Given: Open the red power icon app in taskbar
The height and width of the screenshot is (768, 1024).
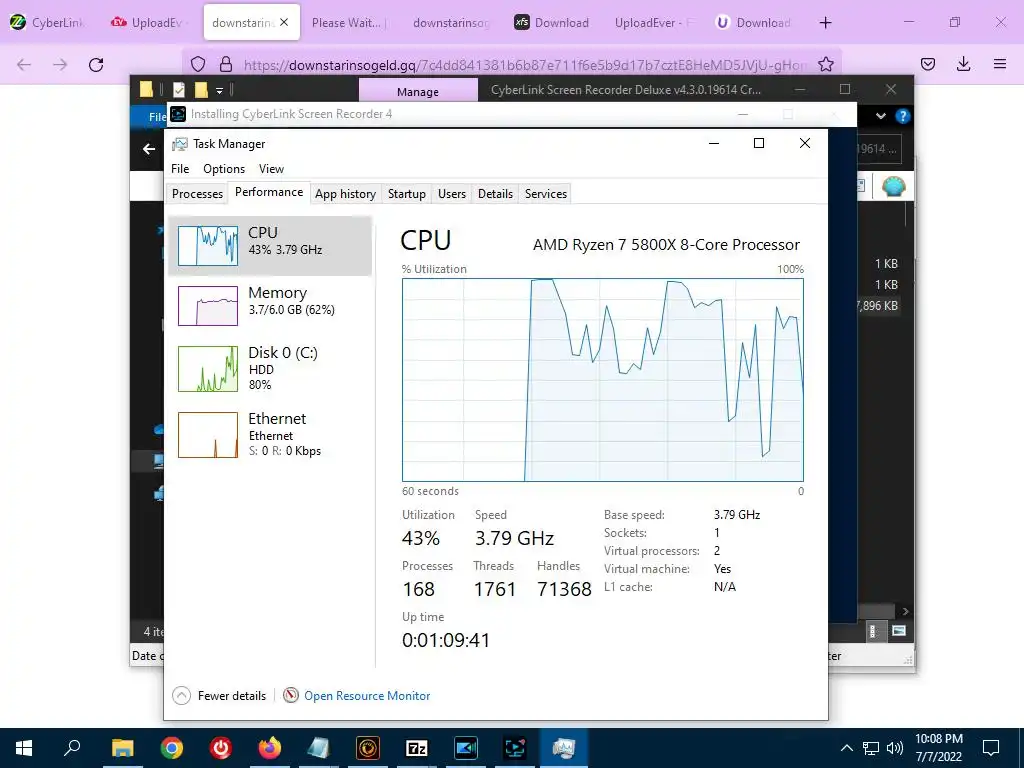Looking at the screenshot, I should point(221,748).
